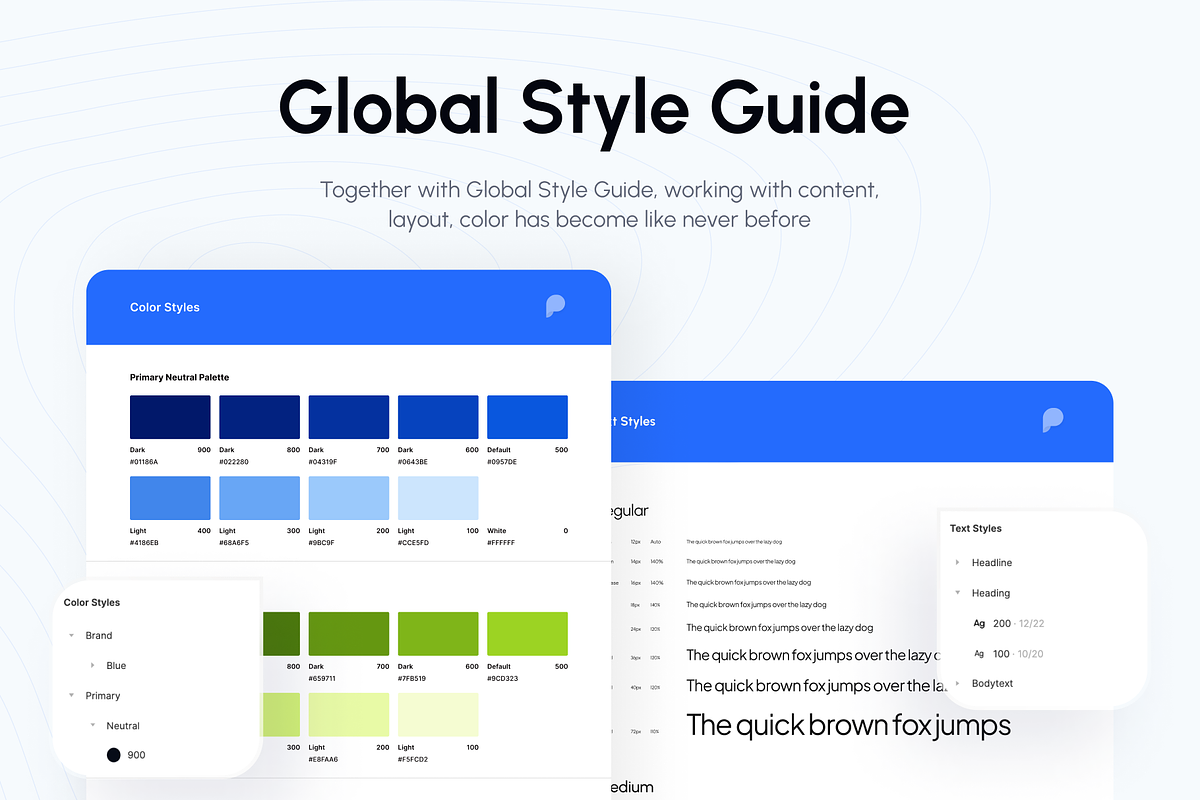Screen dimensions: 1200x800
Task: Click the Ag icon beside 100 · 10/20
Action: (979, 654)
